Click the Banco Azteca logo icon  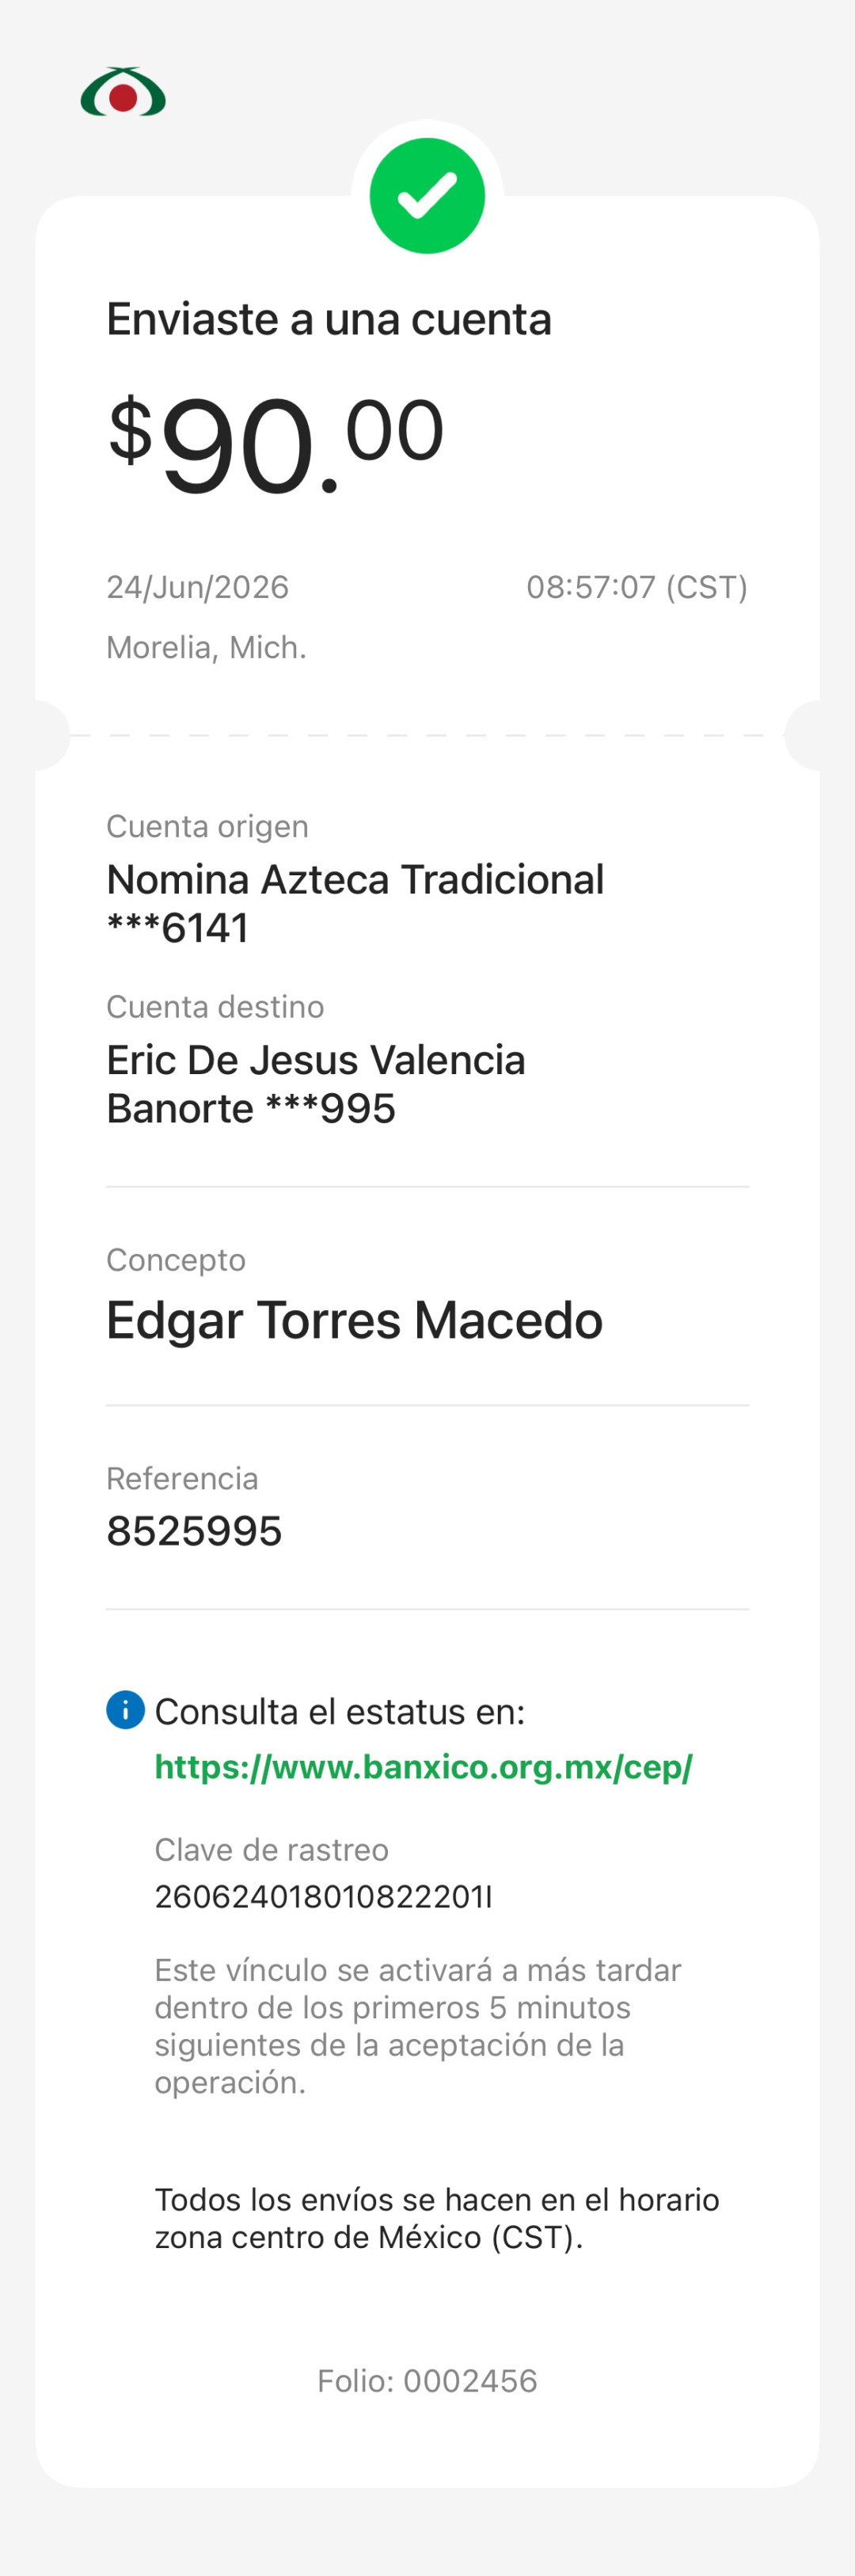tap(123, 93)
